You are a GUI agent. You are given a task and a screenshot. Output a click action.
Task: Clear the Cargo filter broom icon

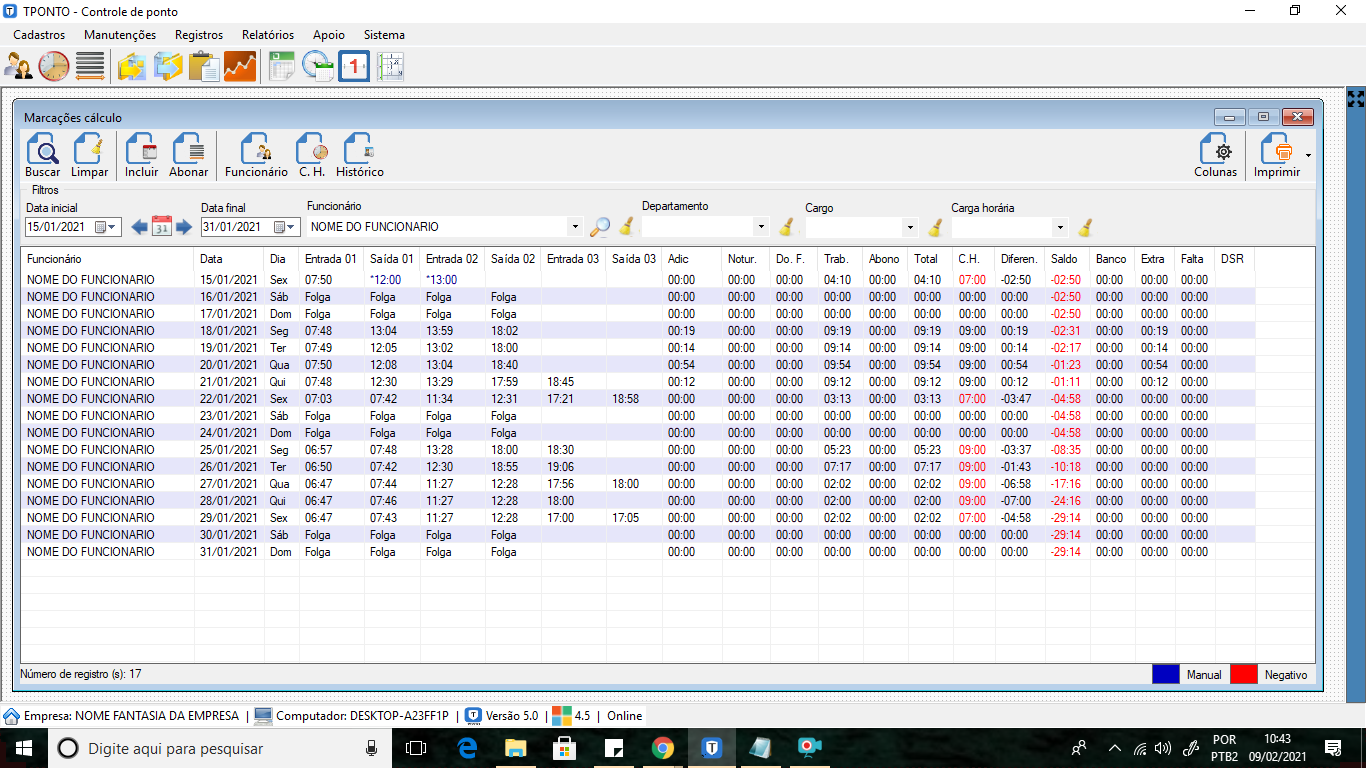pos(936,227)
